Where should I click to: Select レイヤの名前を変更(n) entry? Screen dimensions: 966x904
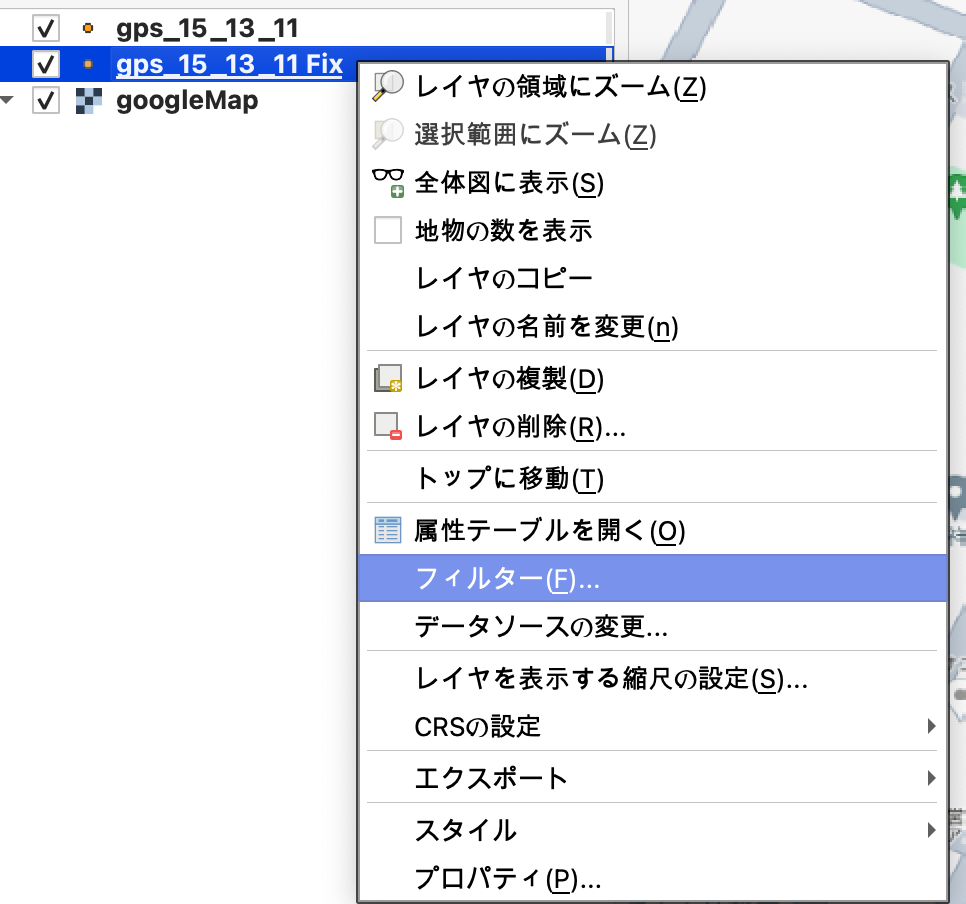[x=653, y=327]
